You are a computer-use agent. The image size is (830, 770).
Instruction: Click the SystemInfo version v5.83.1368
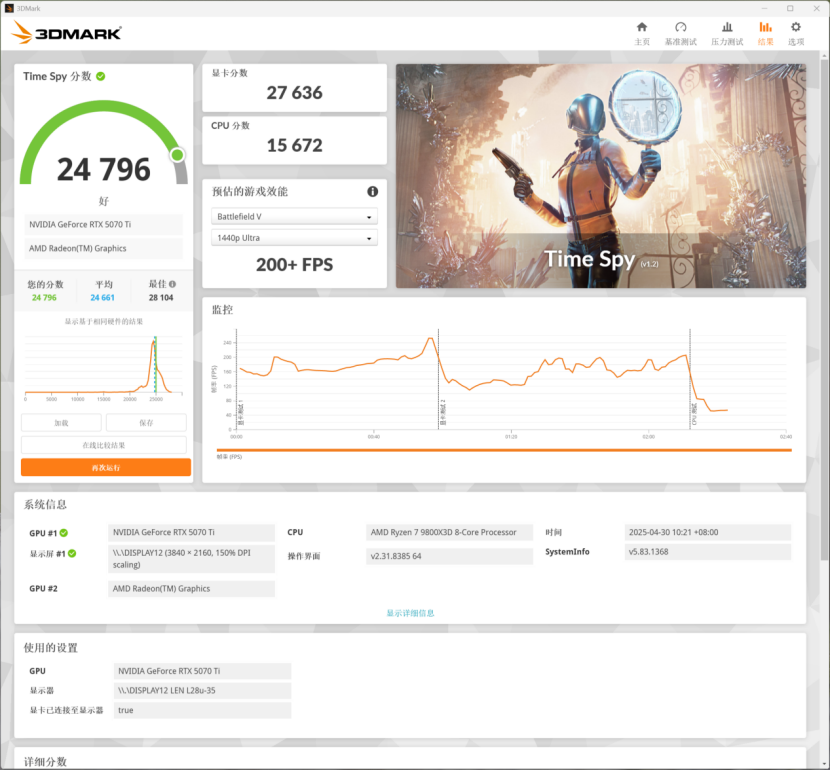click(708, 551)
